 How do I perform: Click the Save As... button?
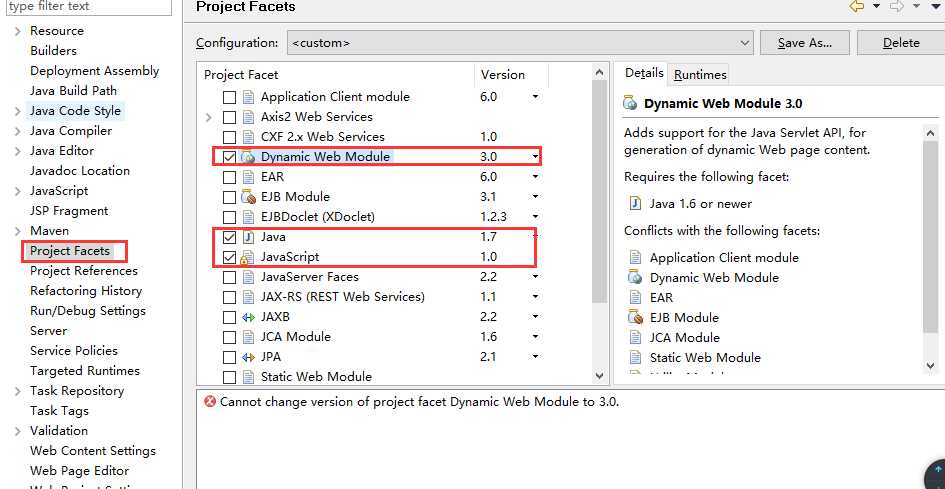coord(805,43)
